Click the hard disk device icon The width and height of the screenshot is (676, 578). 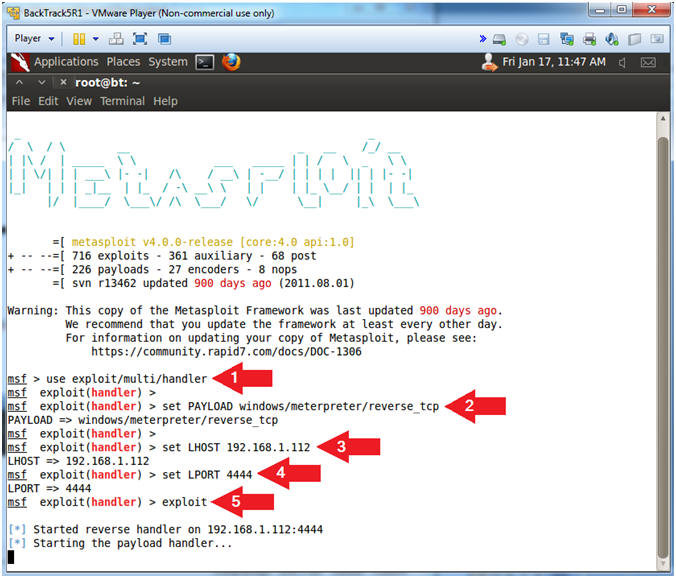[x=499, y=40]
